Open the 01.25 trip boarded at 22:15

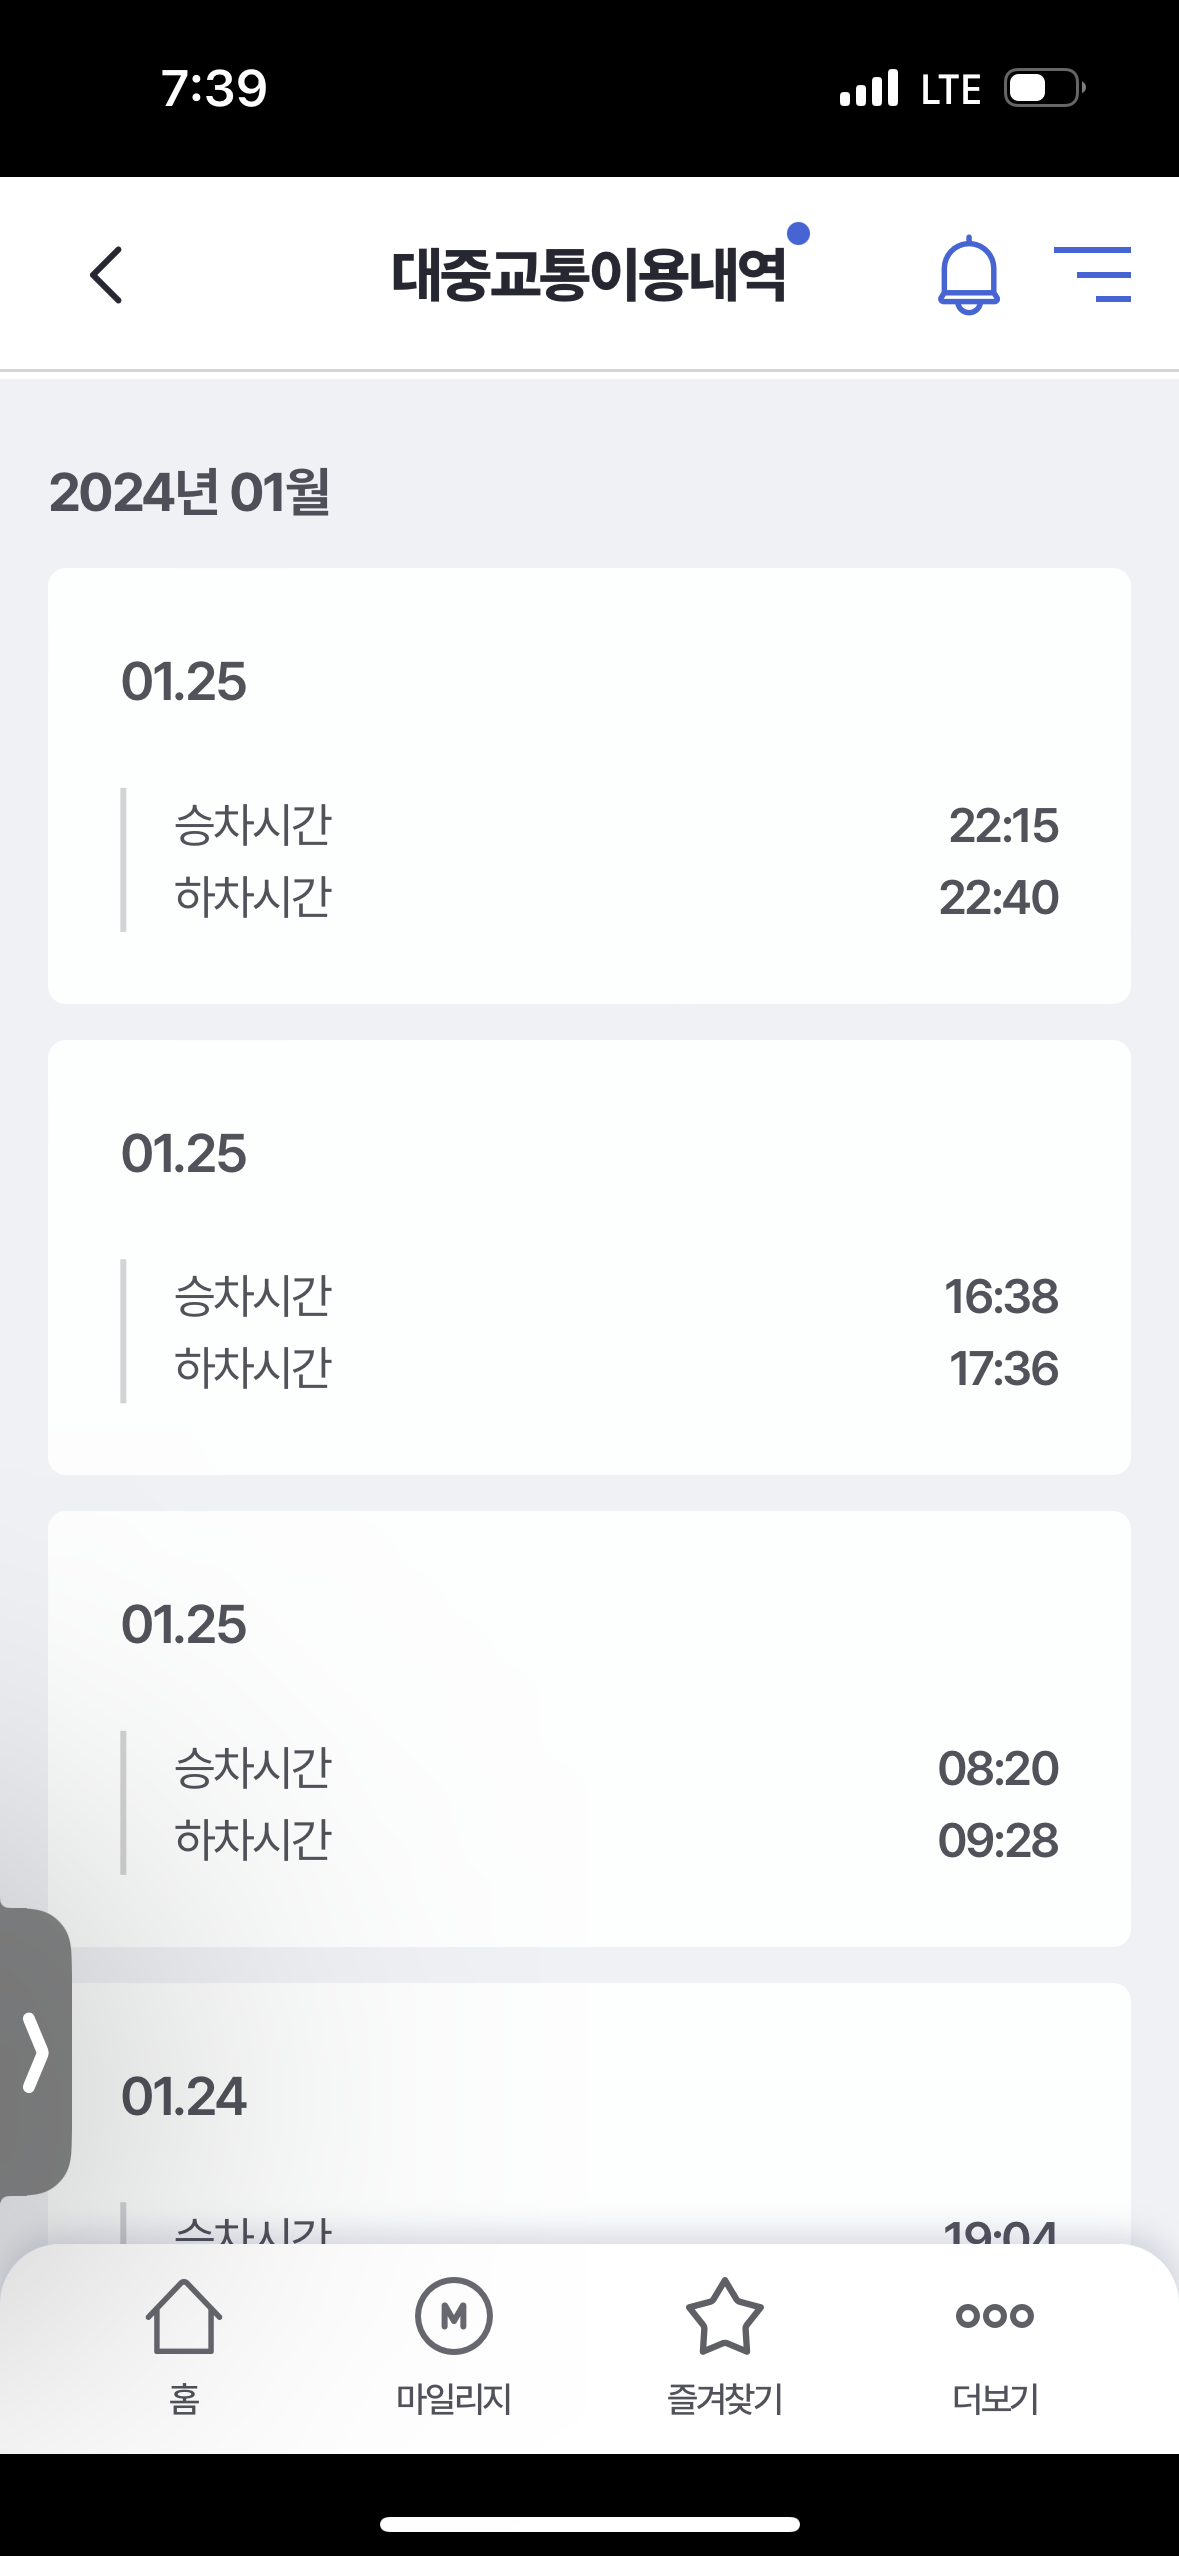589,786
